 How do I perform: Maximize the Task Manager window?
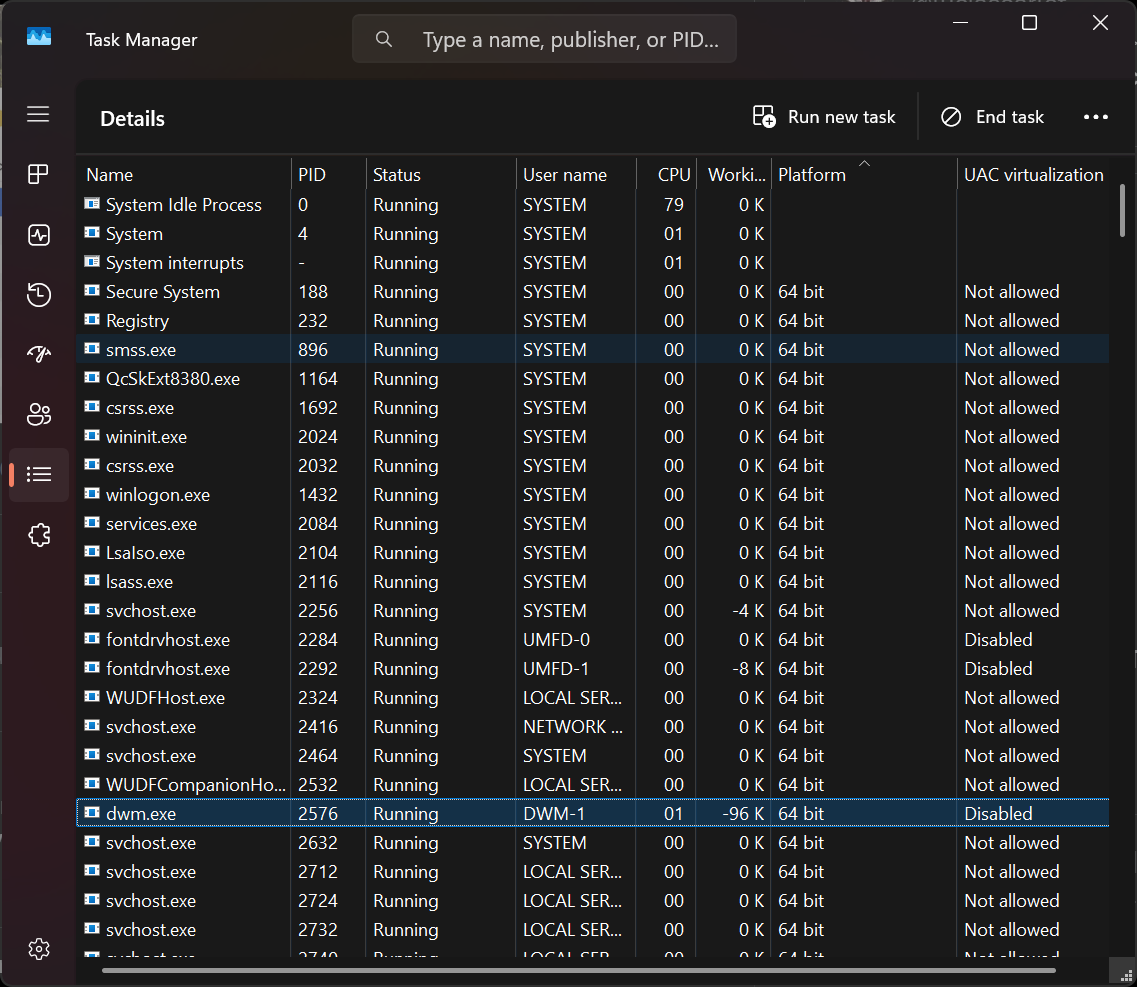(x=1029, y=22)
